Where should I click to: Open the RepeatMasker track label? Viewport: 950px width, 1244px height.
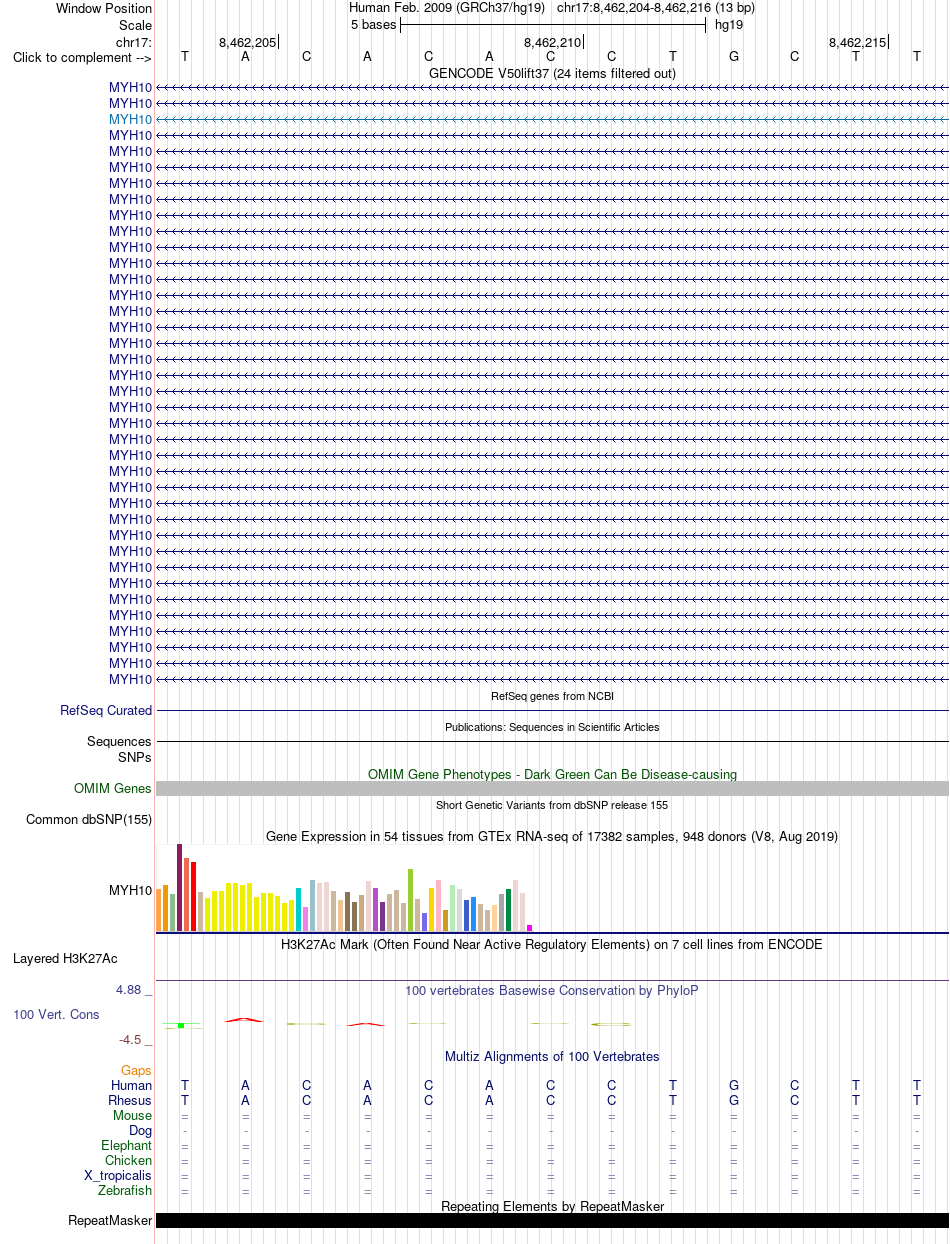pos(110,1220)
